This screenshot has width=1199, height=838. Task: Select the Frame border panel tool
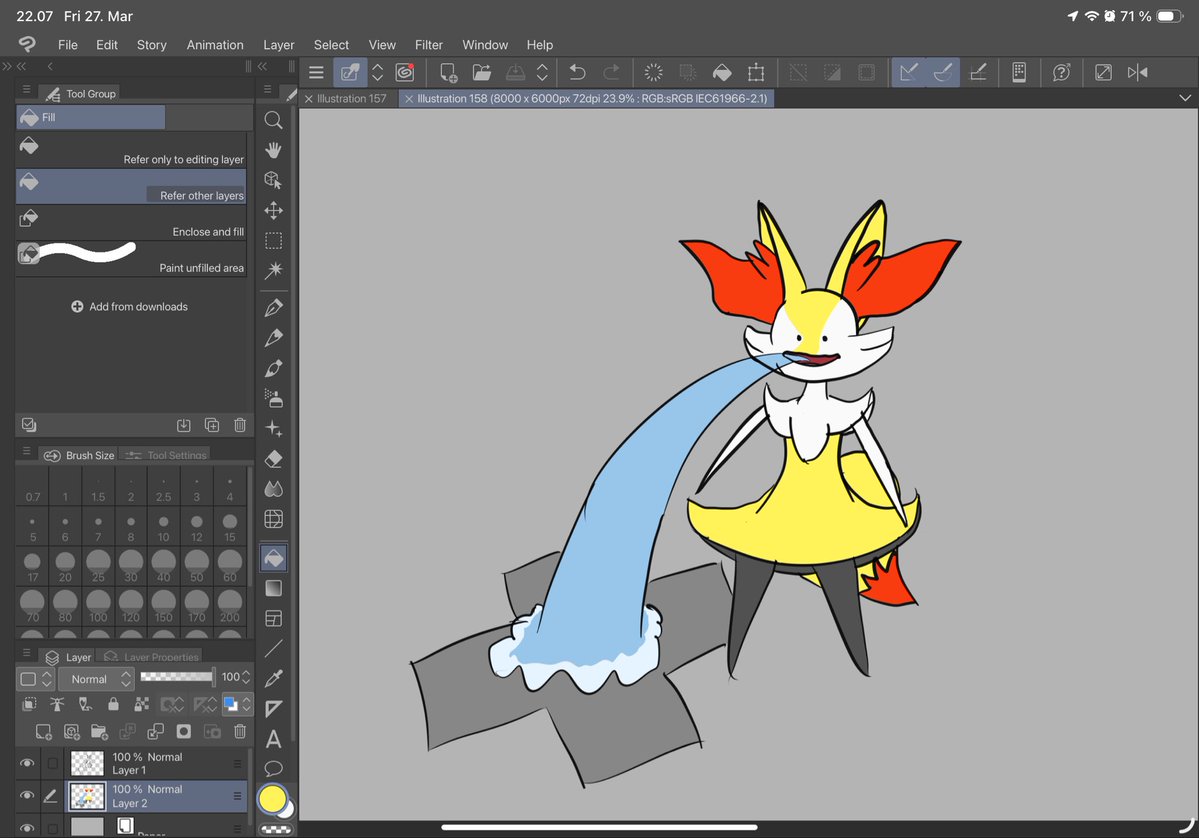pos(273,618)
